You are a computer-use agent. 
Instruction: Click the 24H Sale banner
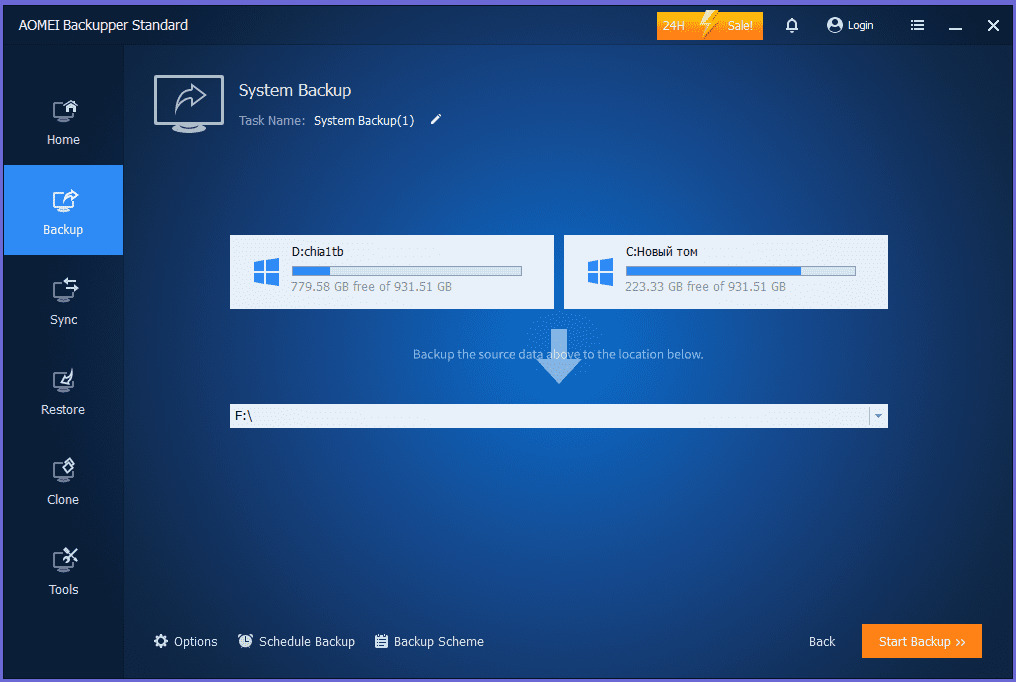pos(710,25)
